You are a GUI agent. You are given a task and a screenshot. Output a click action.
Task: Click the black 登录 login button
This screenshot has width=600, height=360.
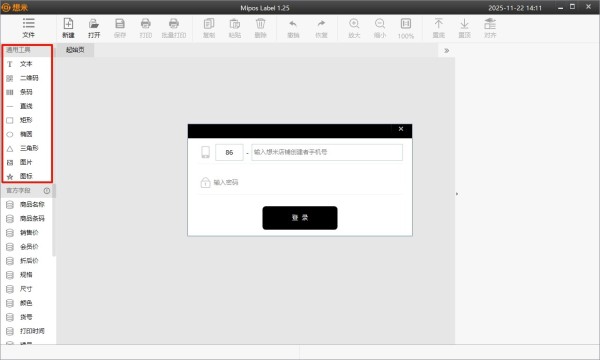click(x=300, y=218)
